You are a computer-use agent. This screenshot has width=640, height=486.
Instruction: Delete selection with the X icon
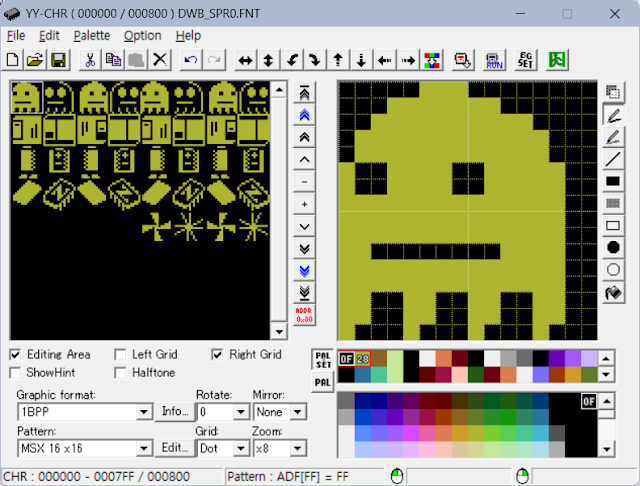point(160,60)
